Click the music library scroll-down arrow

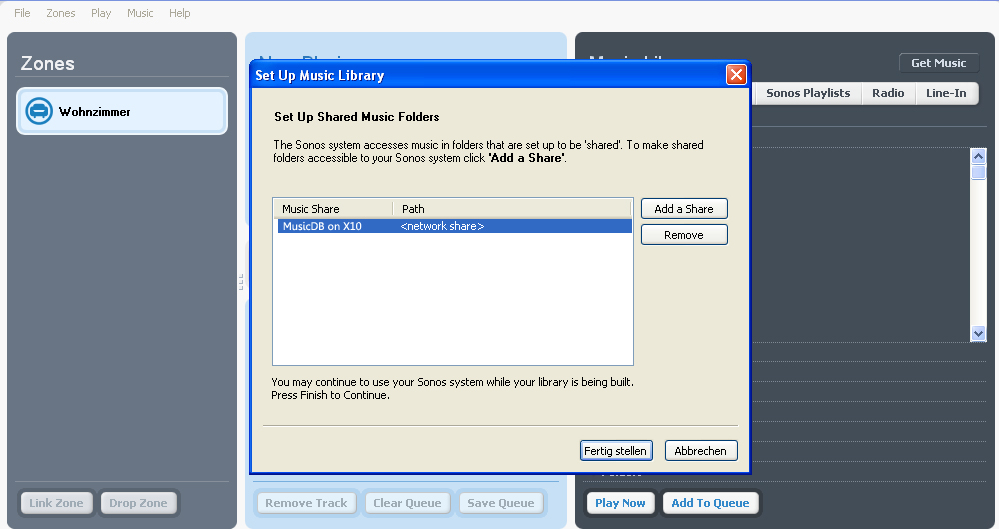(978, 333)
